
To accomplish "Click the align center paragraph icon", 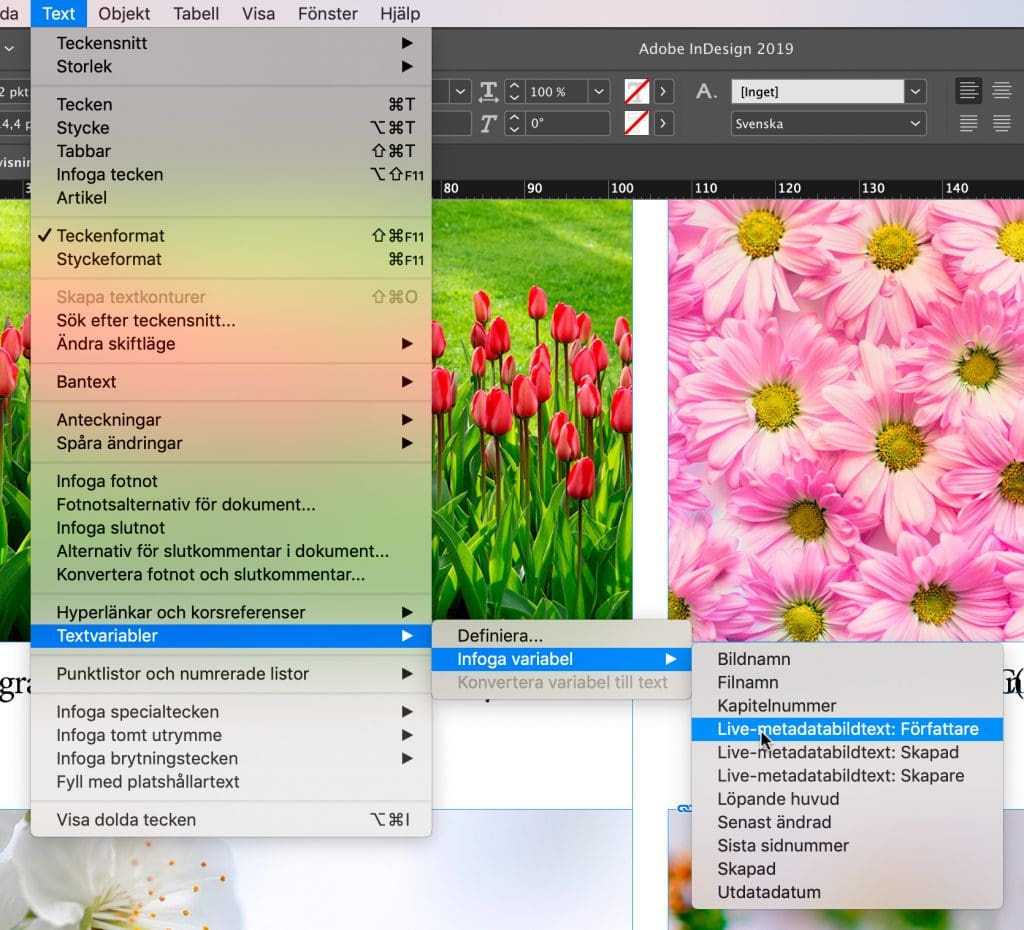I will [x=1001, y=91].
